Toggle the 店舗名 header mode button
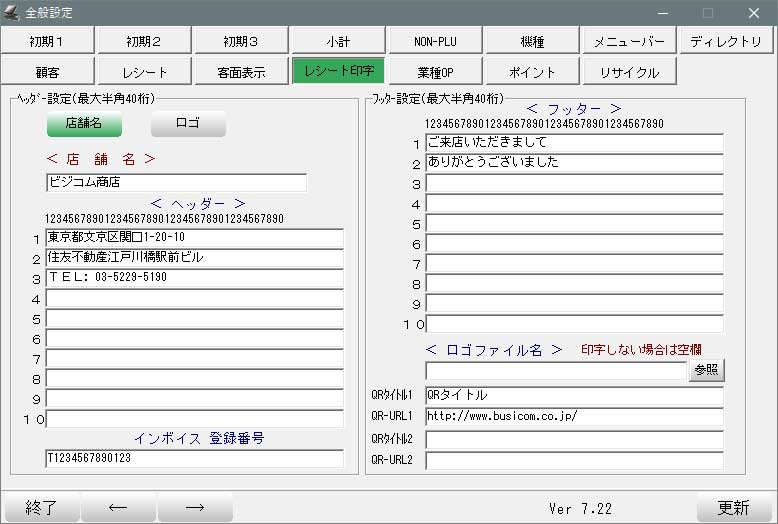The image size is (778, 524). pos(84,124)
